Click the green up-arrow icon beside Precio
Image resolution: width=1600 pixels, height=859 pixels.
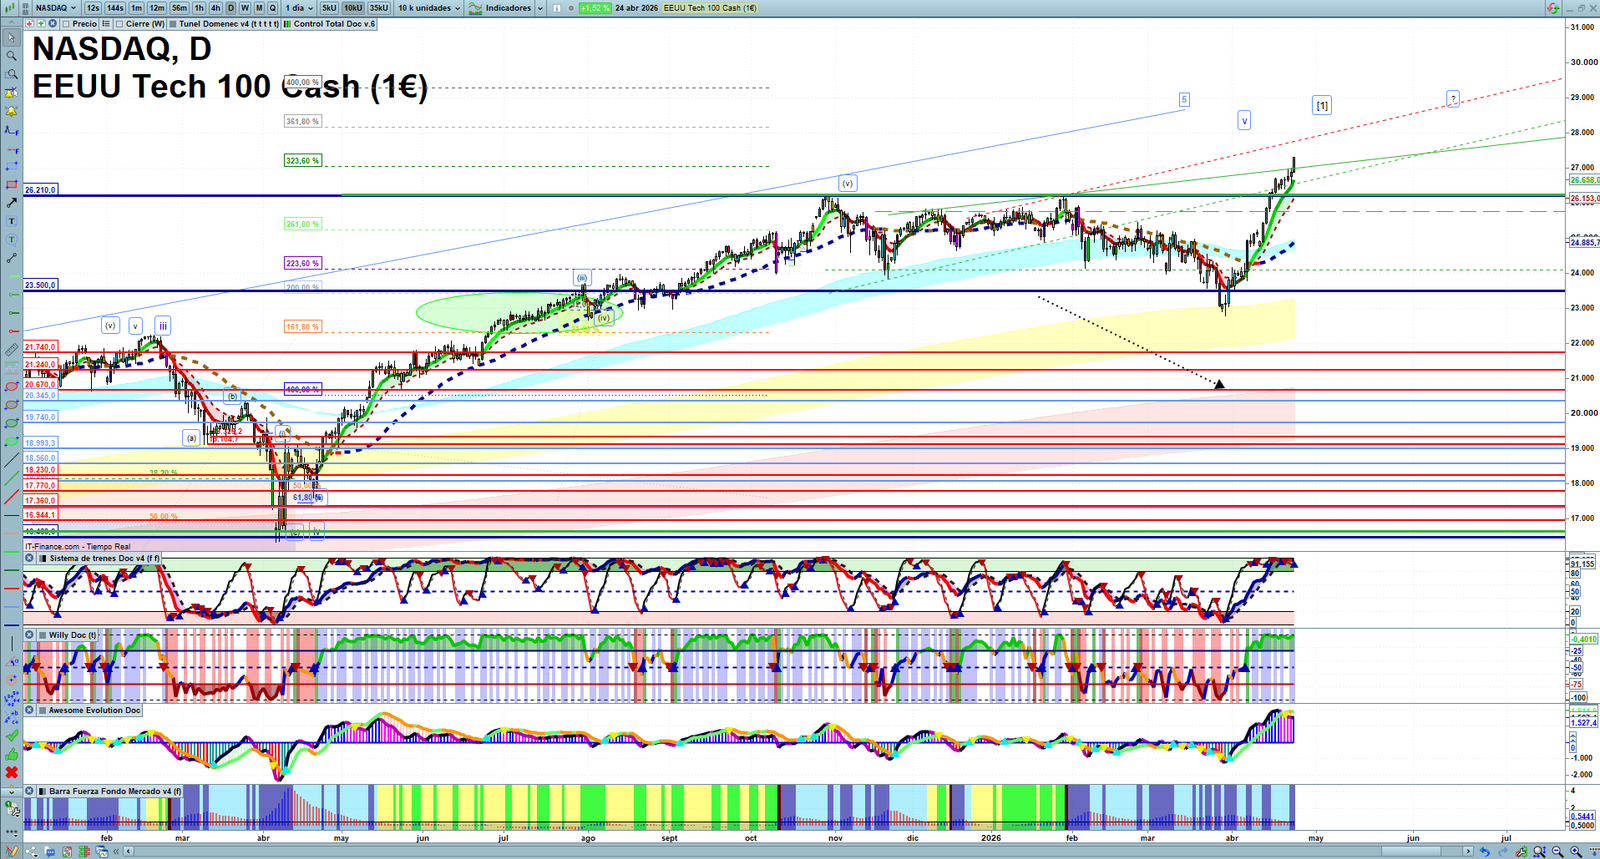pos(40,24)
